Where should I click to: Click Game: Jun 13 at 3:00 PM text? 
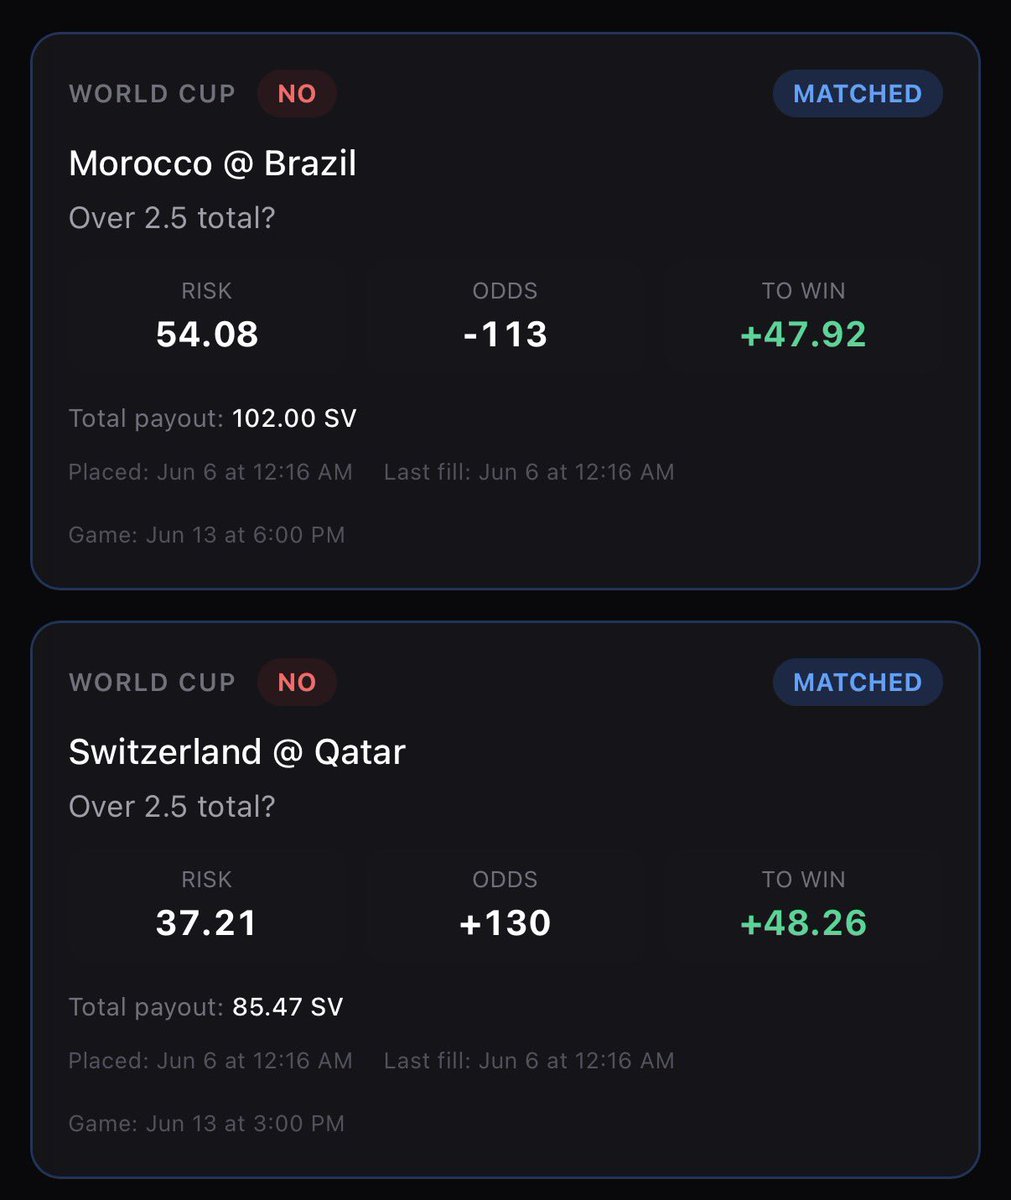pyautogui.click(x=207, y=1124)
